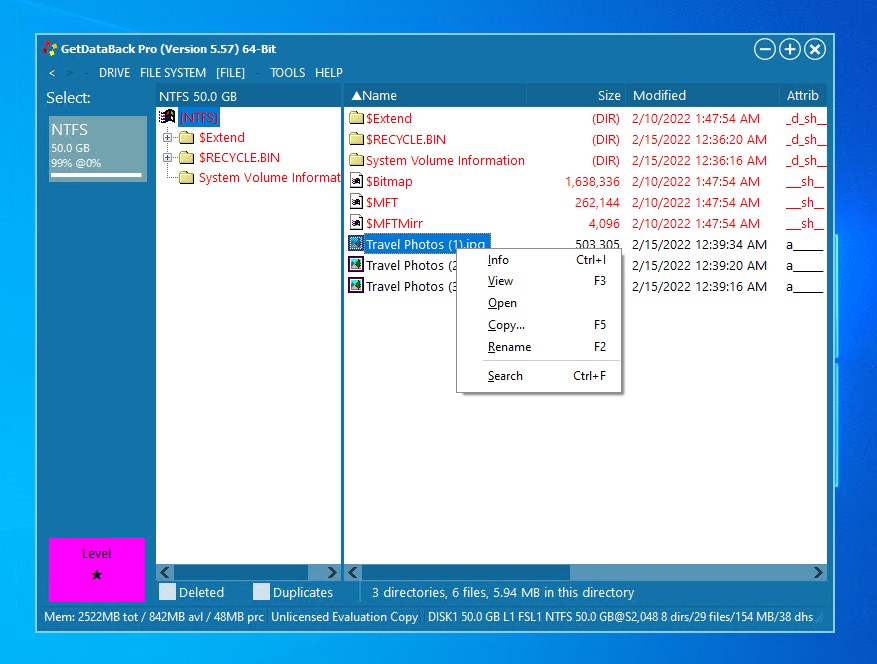Viewport: 877px width, 664px height.
Task: Click the $RECYCLE.BIN folder icon in file list
Action: pyautogui.click(x=356, y=139)
